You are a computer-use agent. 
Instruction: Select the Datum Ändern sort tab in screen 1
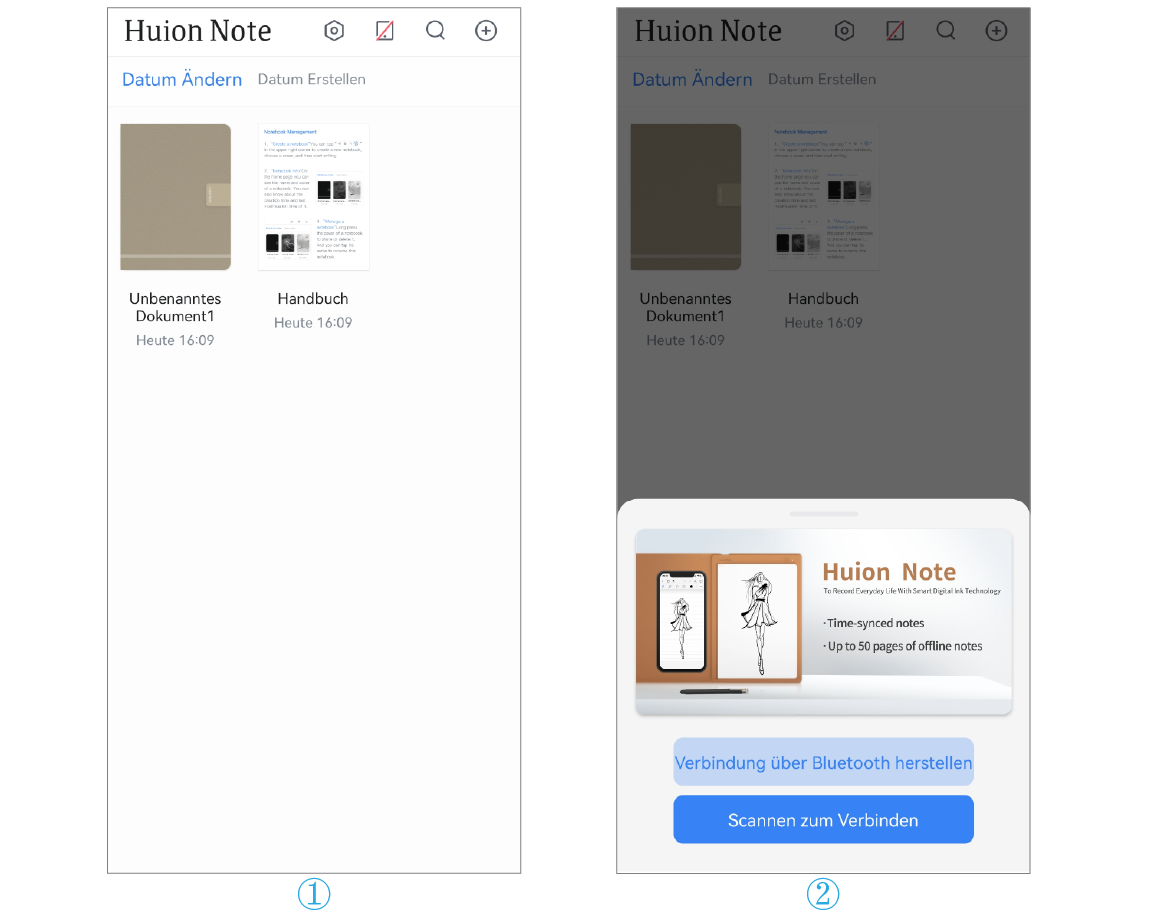click(x=182, y=79)
